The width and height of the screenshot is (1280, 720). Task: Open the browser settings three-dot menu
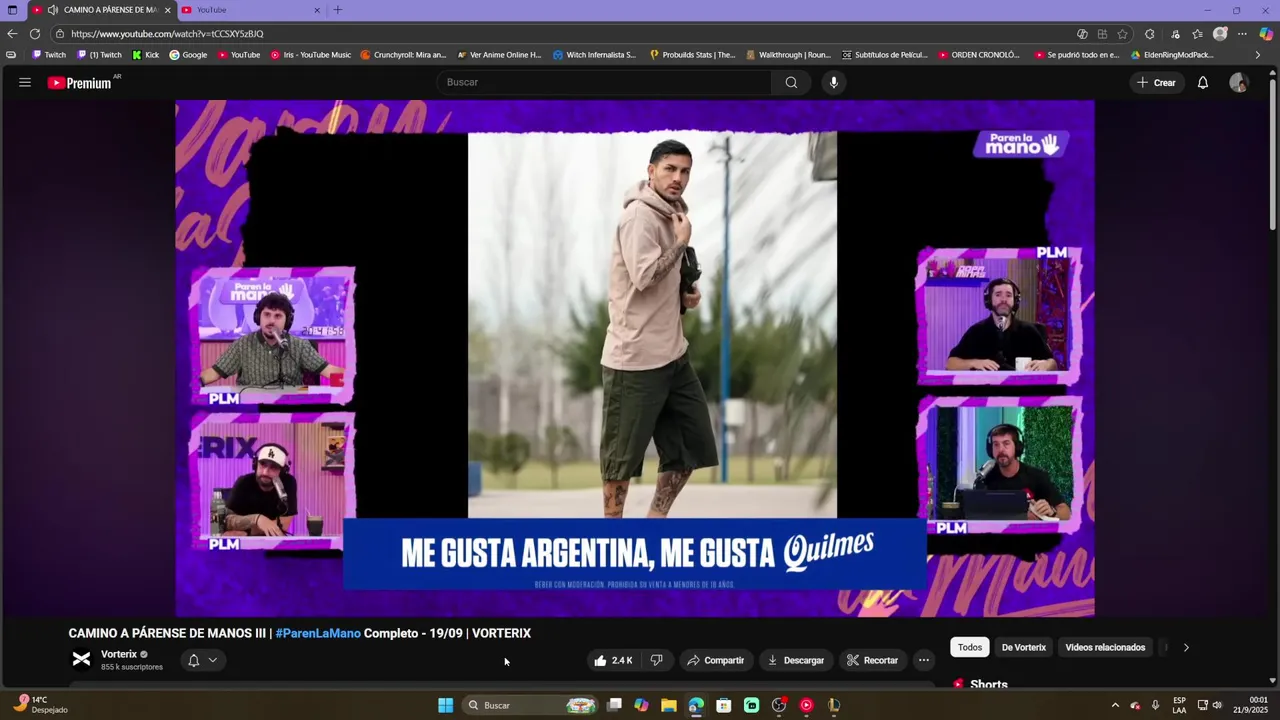point(1243,33)
